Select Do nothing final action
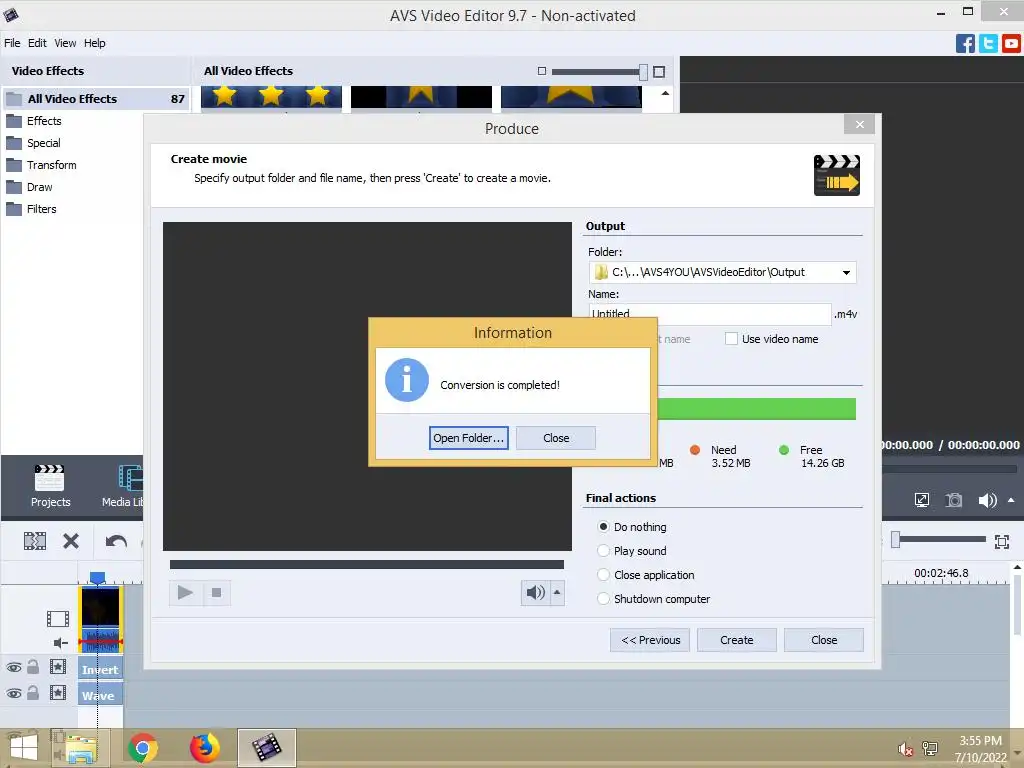Image resolution: width=1024 pixels, height=768 pixels. [603, 526]
